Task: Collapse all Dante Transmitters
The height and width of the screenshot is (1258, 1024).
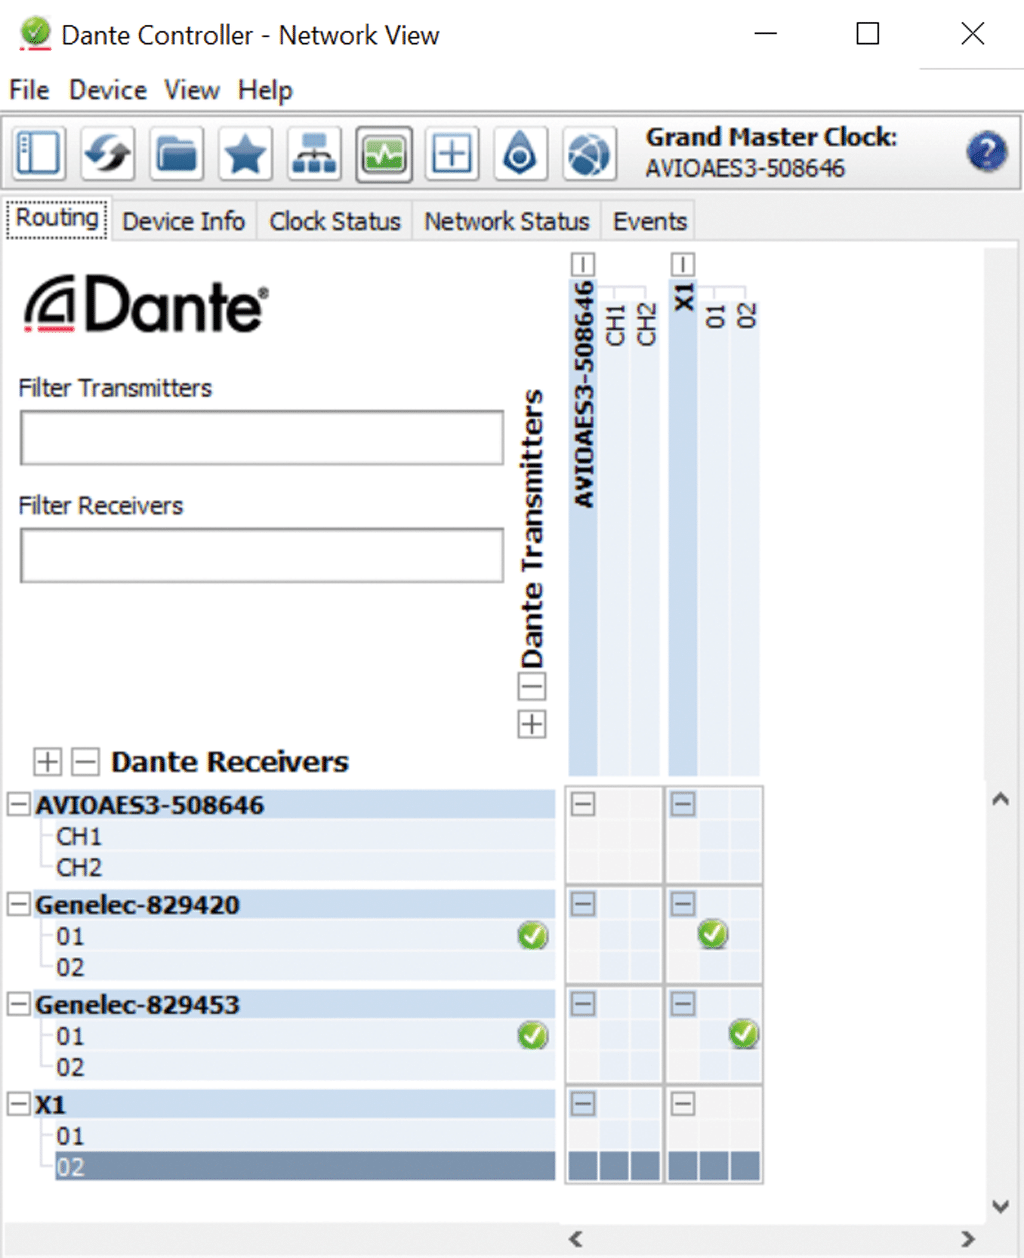Action: click(532, 687)
